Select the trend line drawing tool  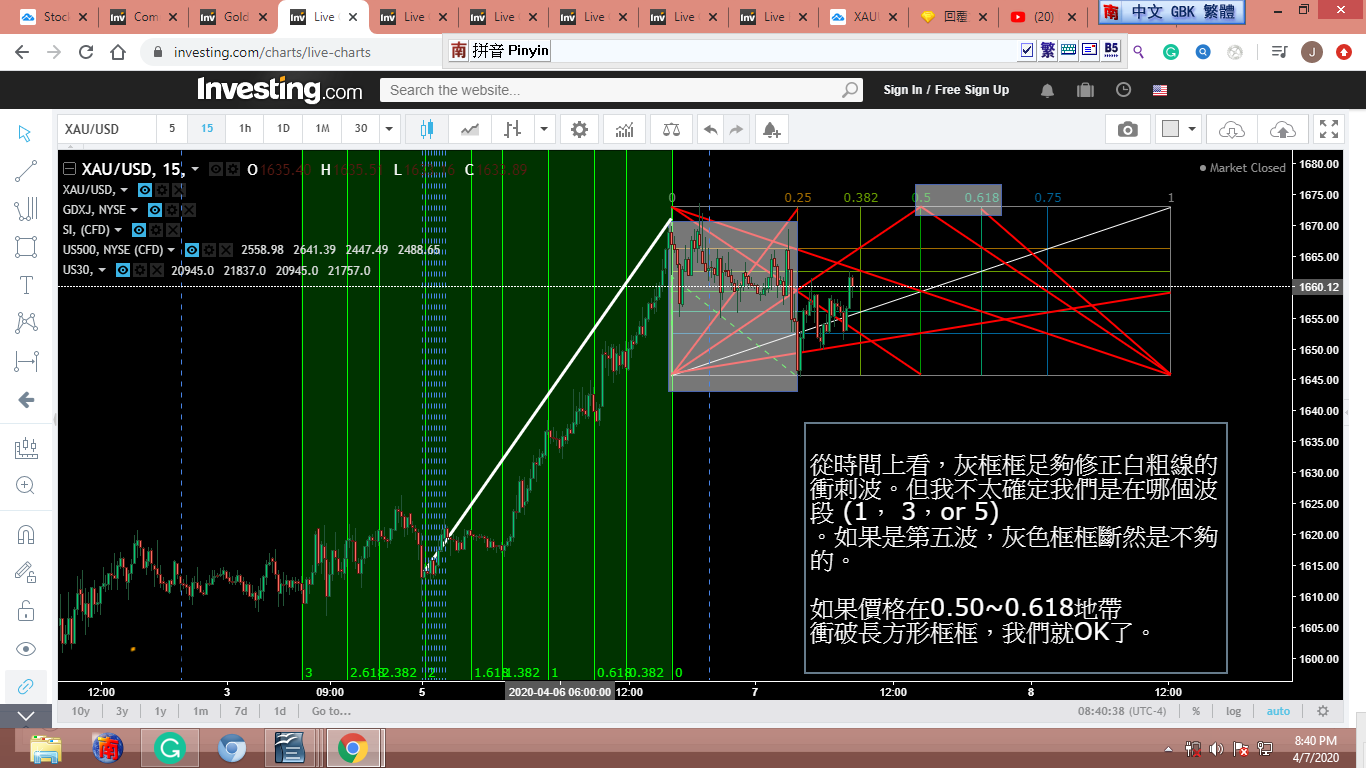point(26,171)
